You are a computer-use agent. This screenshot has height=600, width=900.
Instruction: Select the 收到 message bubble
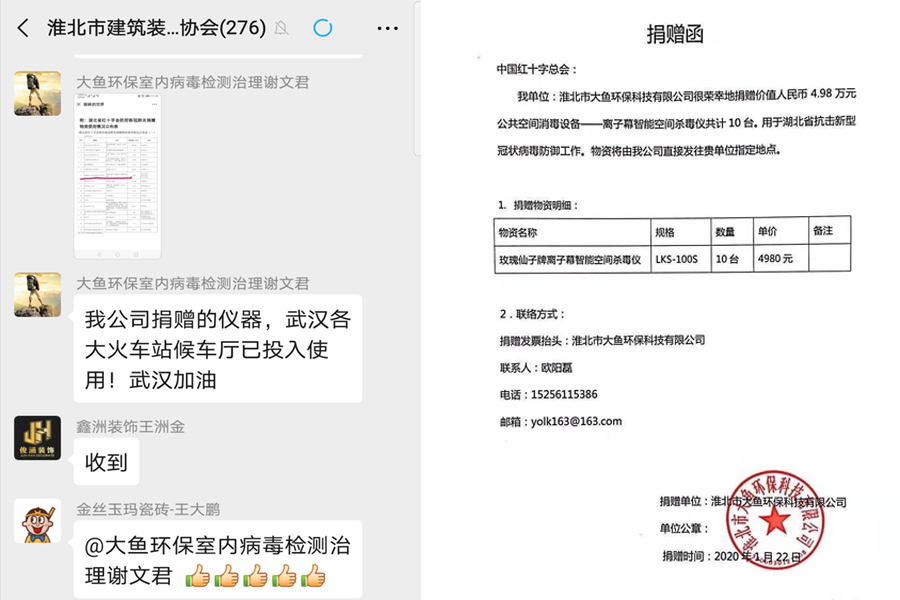click(106, 462)
